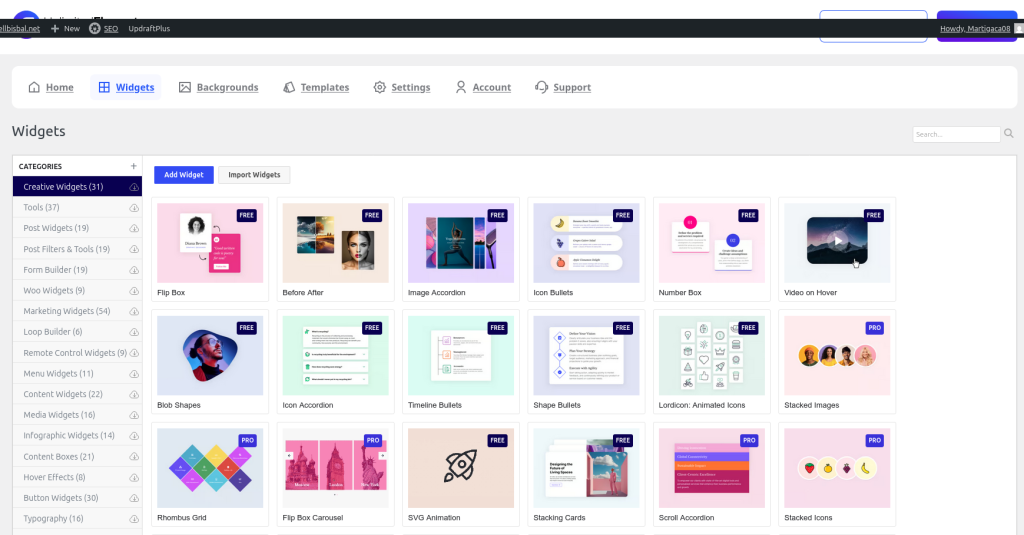Open the SEO item in admin bar

(x=104, y=29)
